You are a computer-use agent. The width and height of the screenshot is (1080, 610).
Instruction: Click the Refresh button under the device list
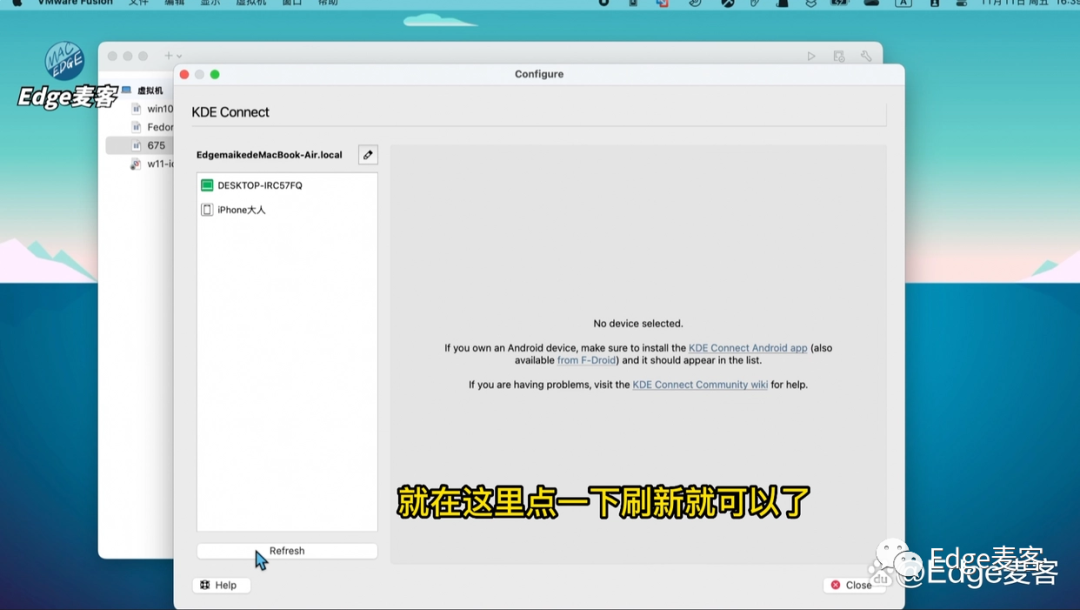click(287, 551)
